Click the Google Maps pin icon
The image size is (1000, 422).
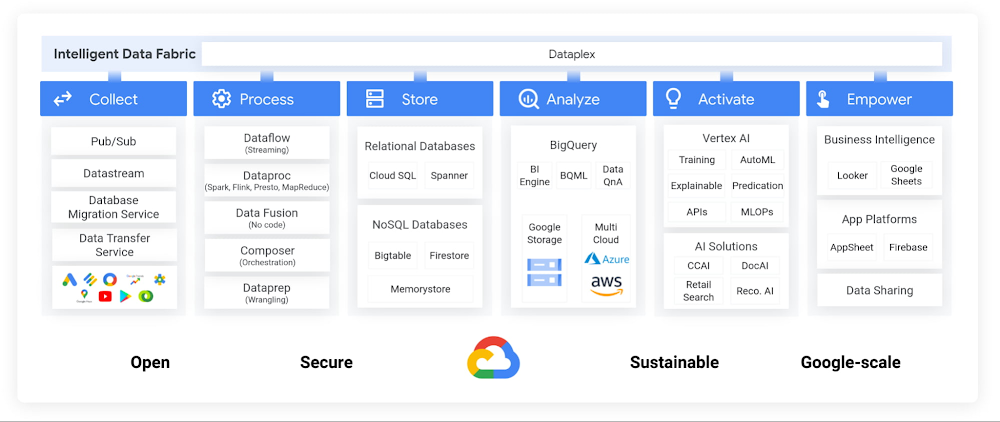(84, 295)
